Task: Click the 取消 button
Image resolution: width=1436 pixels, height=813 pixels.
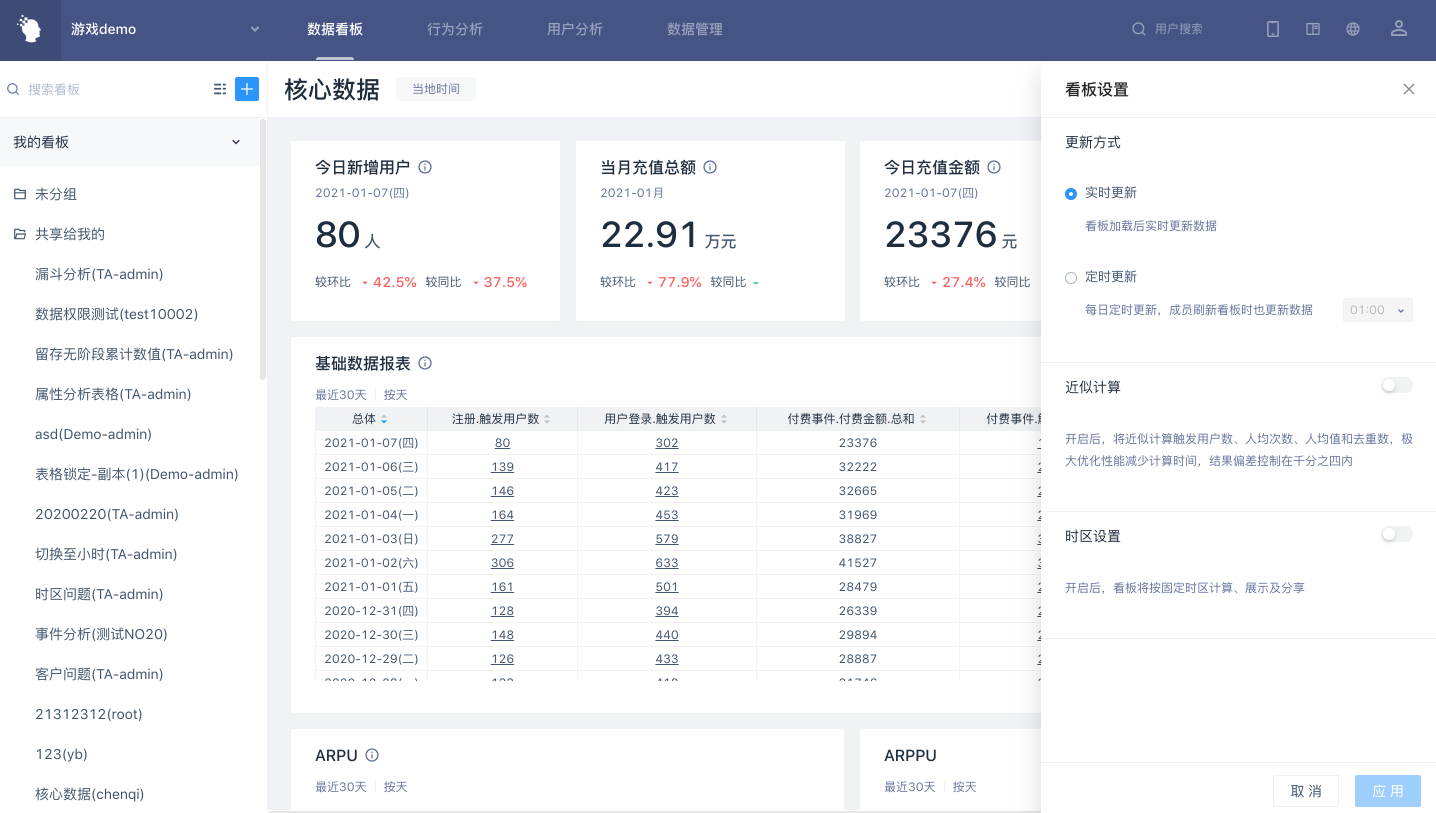Action: coord(1306,791)
